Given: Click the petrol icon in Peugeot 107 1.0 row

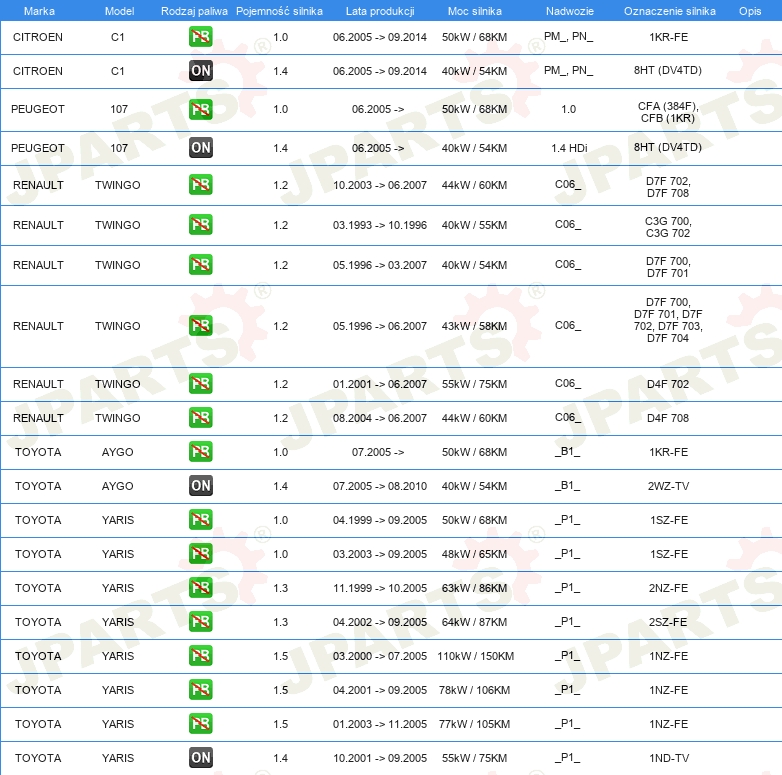Looking at the screenshot, I should click(200, 109).
